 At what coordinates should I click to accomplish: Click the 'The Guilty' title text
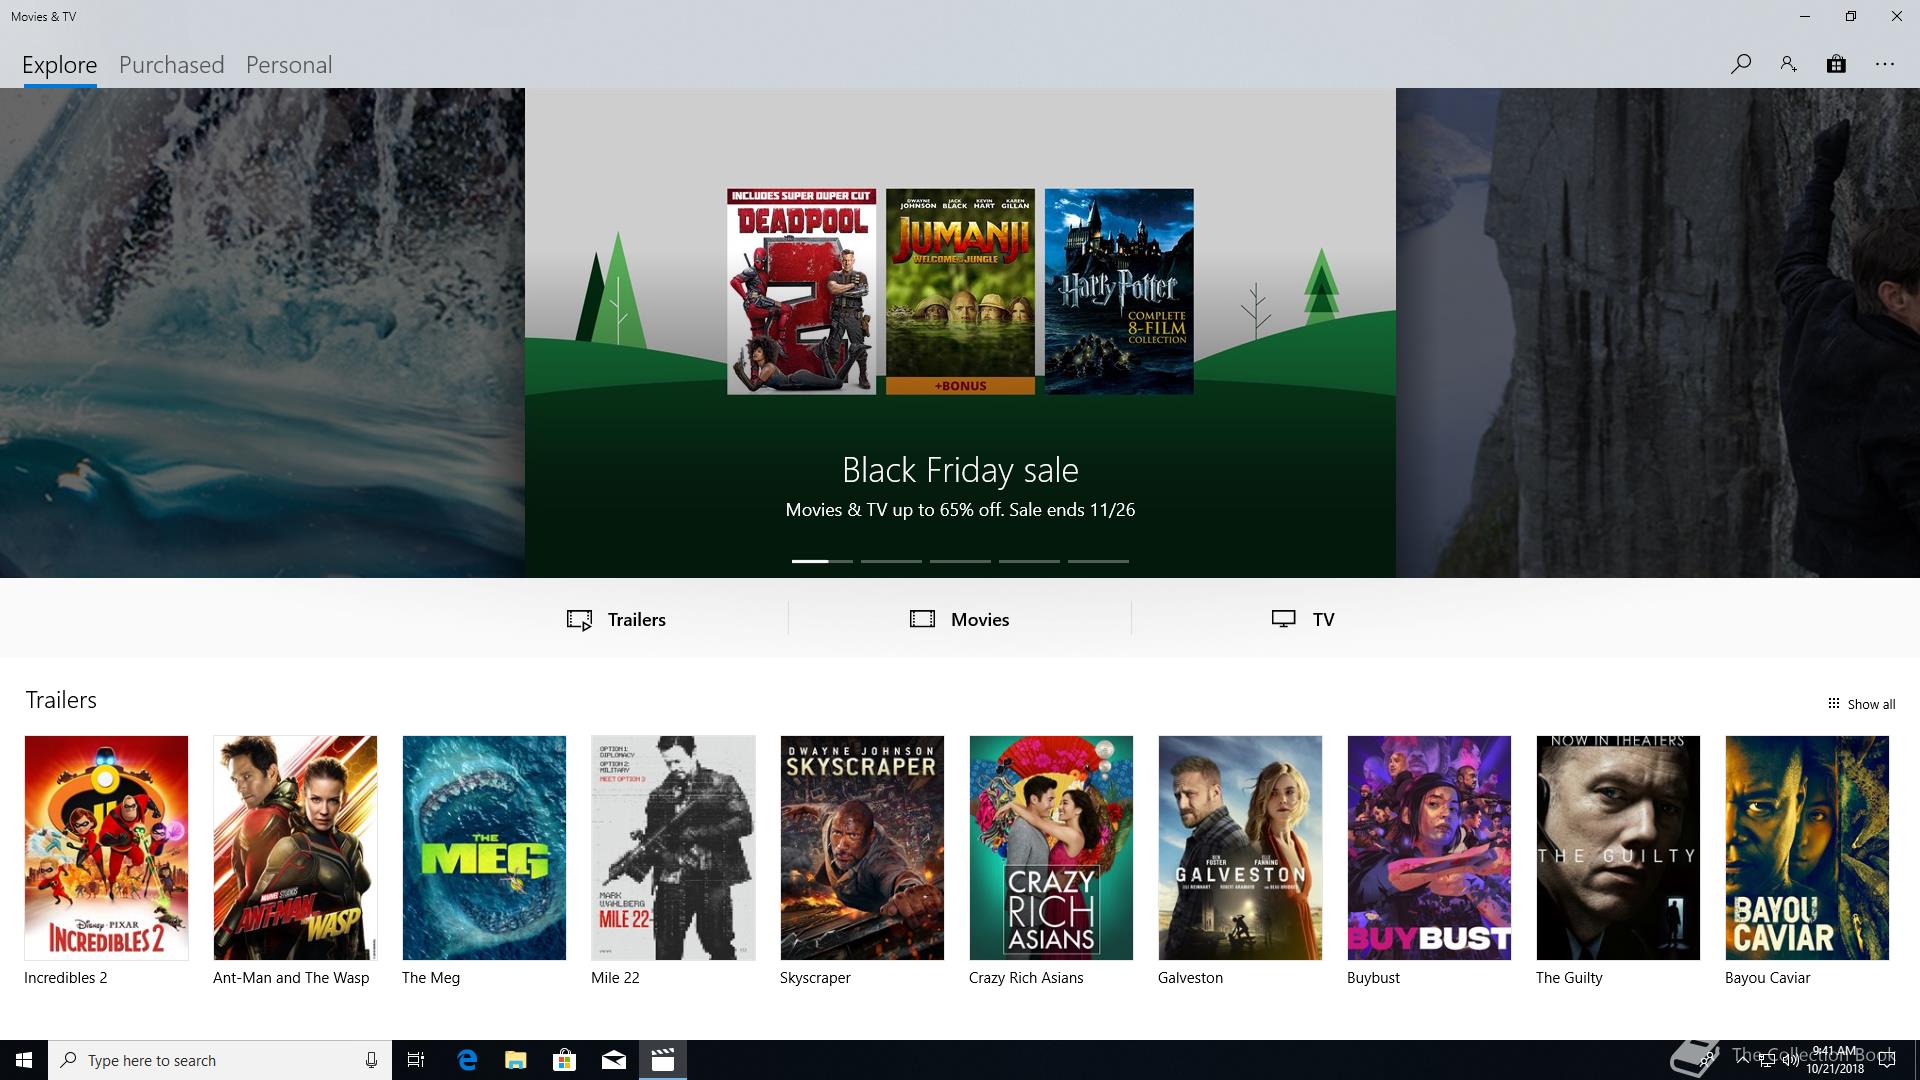click(1569, 978)
